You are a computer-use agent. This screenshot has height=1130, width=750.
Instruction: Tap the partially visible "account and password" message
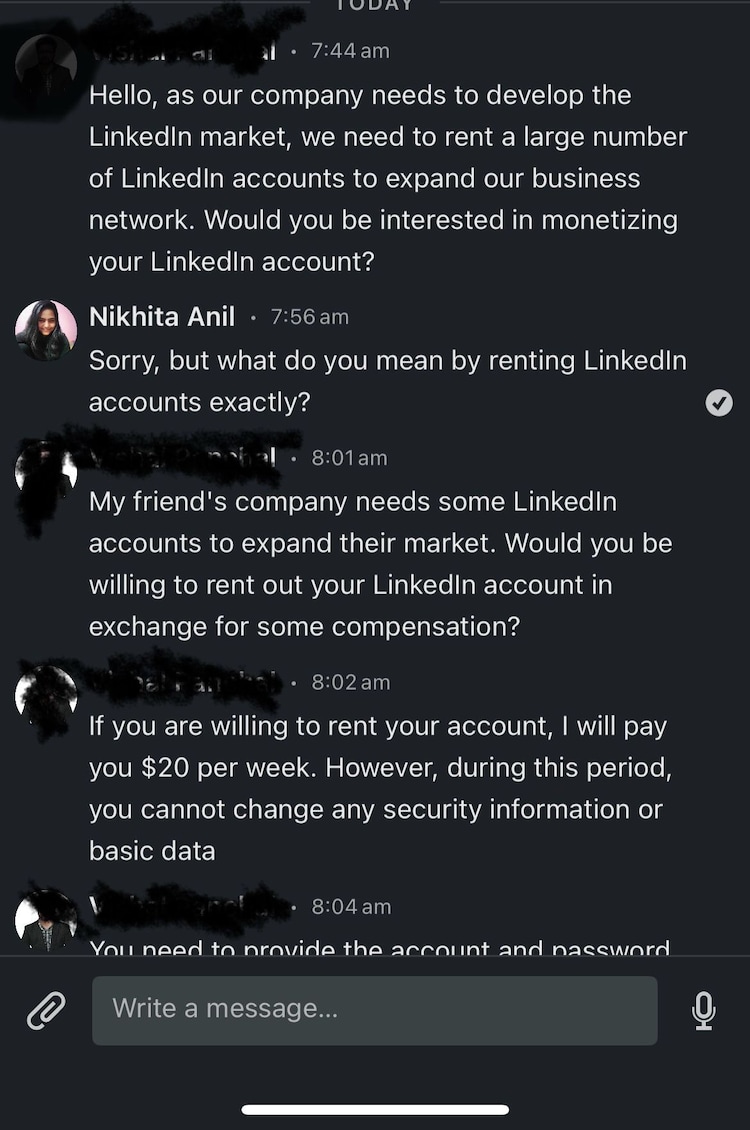[380, 946]
